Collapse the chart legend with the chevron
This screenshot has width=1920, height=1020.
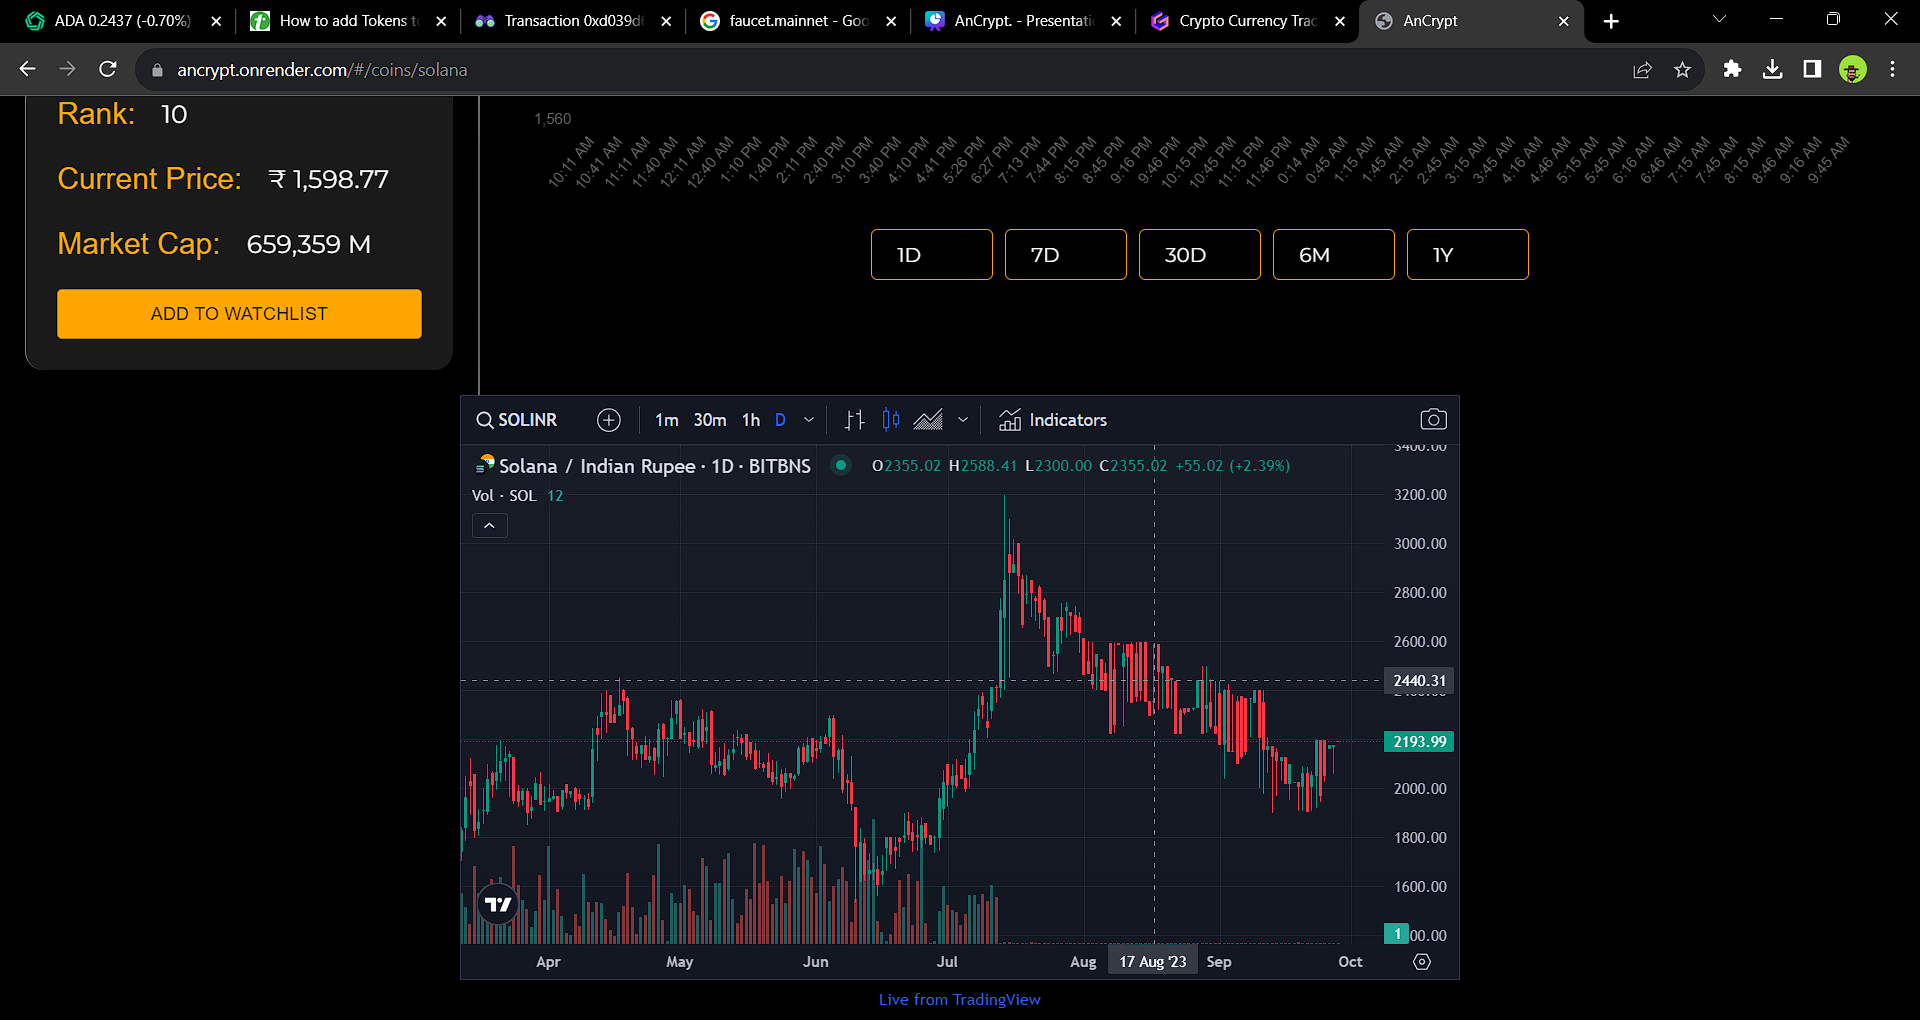click(x=490, y=526)
